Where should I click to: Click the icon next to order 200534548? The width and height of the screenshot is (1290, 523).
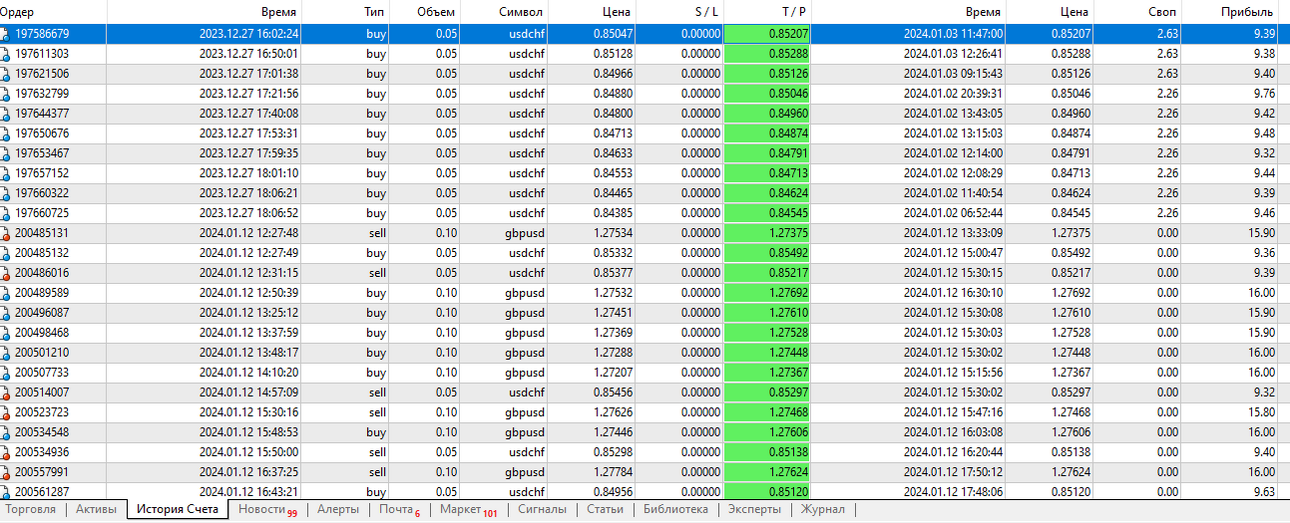point(5,432)
